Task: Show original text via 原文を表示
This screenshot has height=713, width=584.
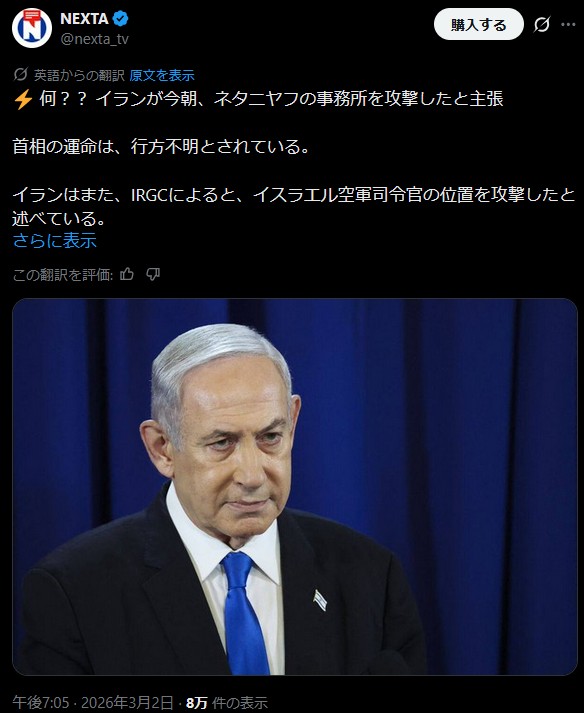Action: coord(162,75)
